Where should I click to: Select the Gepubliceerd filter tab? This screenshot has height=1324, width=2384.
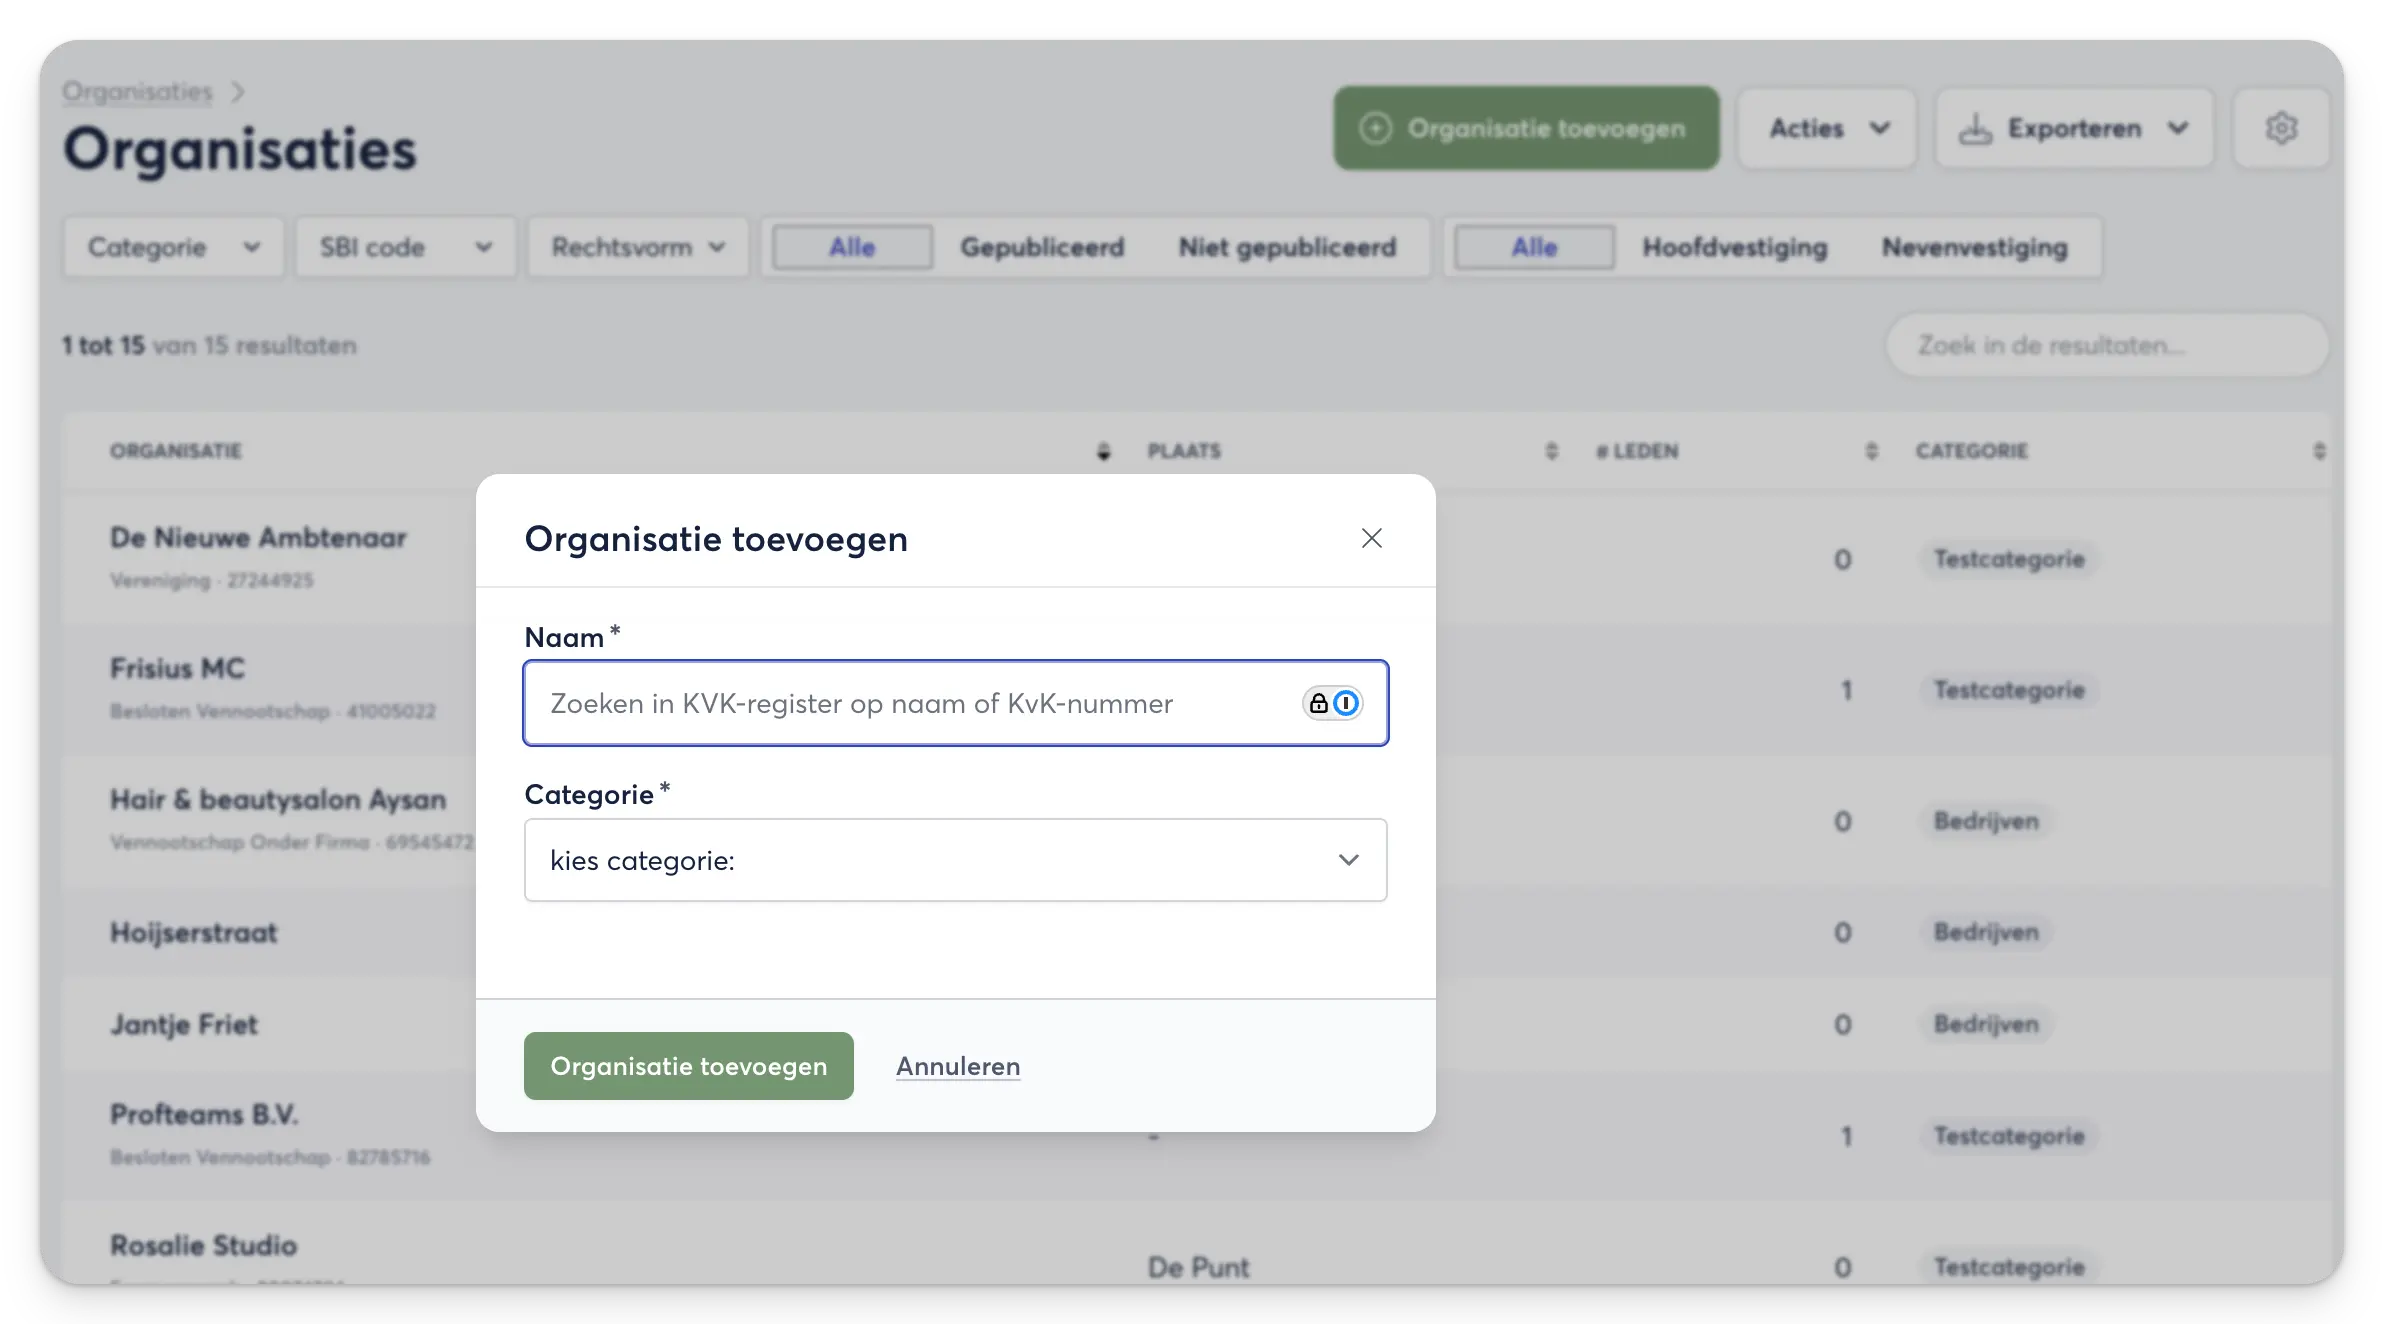tap(1042, 247)
